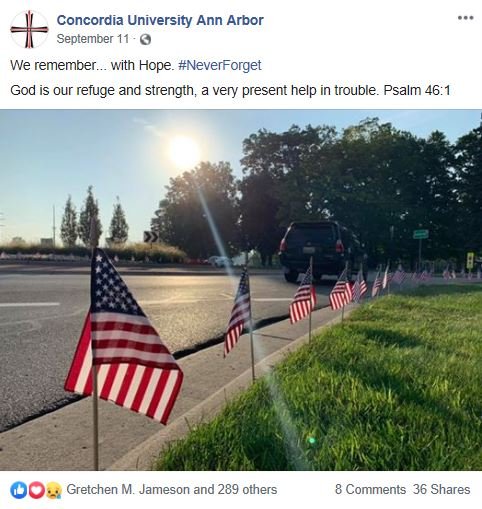Open Concordia University Ann Arbor page name

[x=160, y=20]
